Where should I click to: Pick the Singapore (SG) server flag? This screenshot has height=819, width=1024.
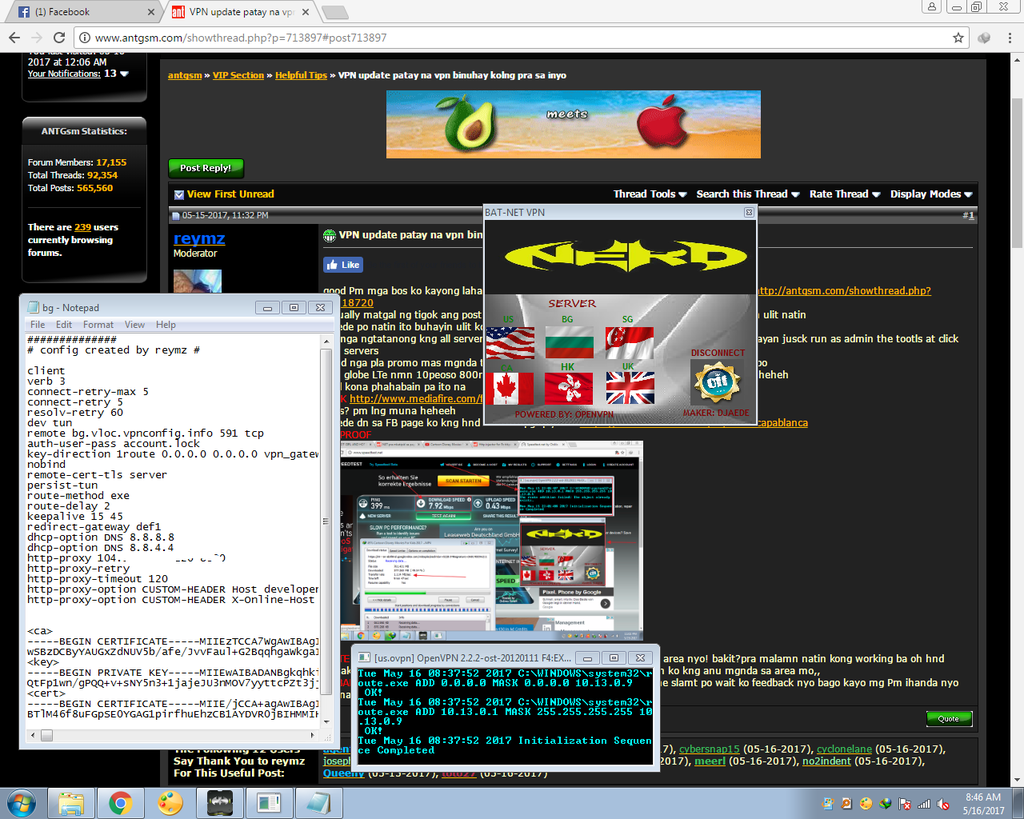[629, 343]
